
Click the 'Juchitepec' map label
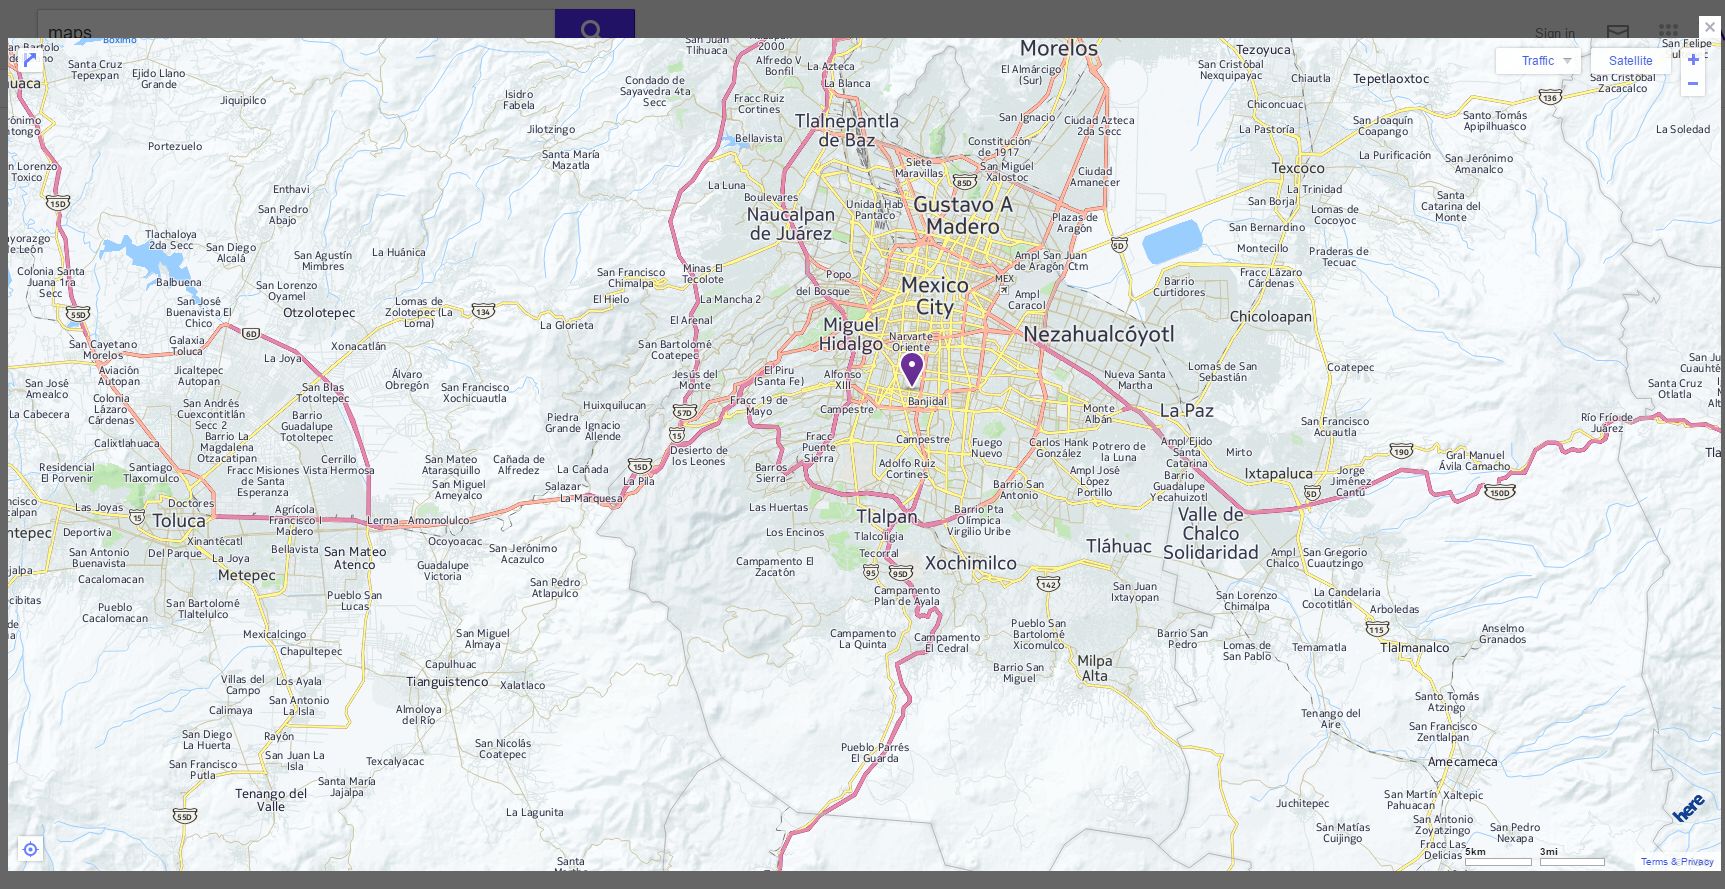point(1302,803)
